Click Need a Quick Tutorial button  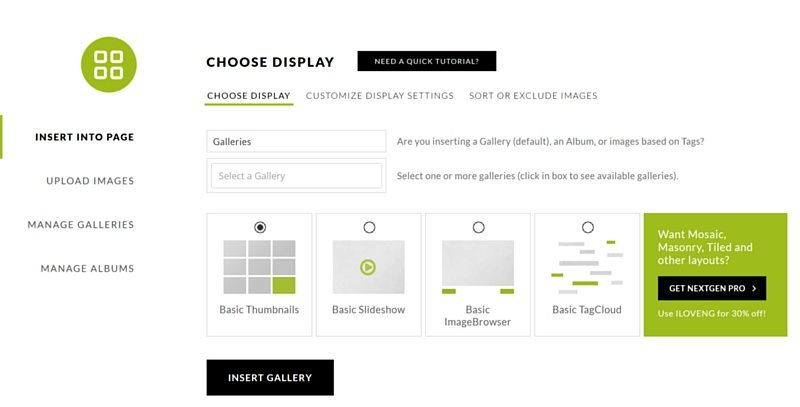pos(427,61)
